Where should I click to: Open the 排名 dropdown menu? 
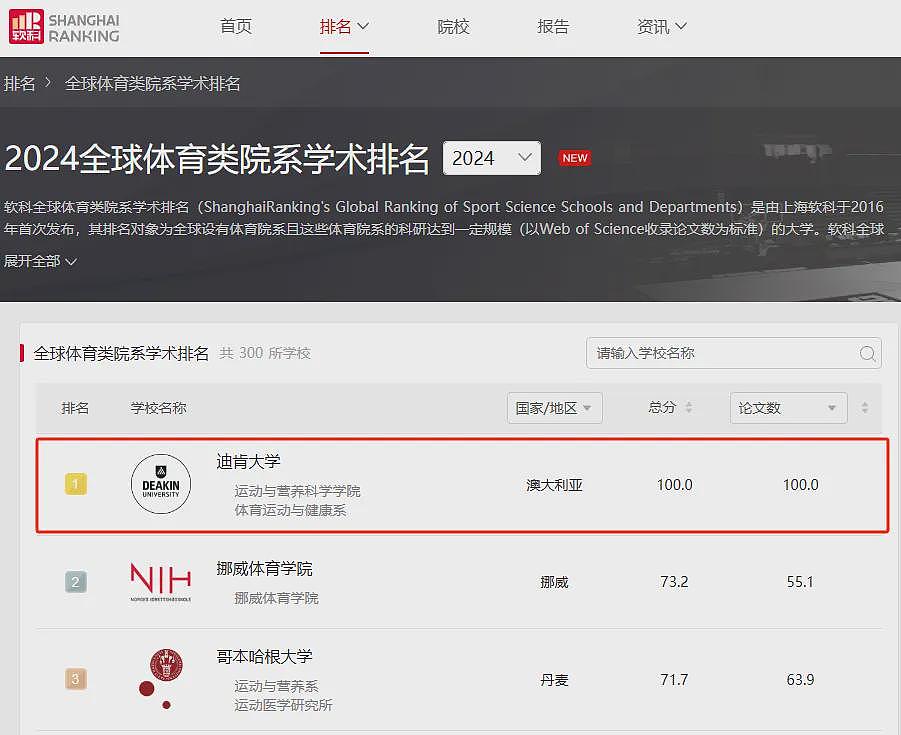[344, 26]
